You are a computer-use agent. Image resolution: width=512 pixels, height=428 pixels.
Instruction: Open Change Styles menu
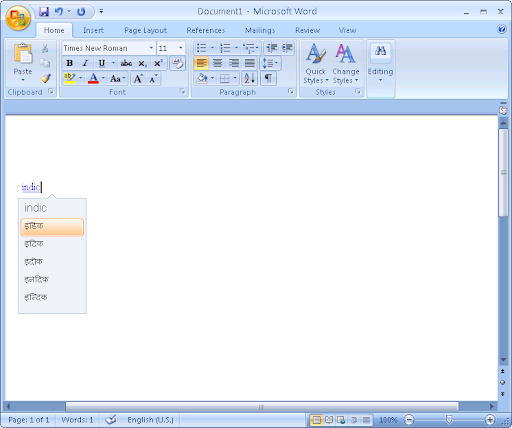[346, 63]
